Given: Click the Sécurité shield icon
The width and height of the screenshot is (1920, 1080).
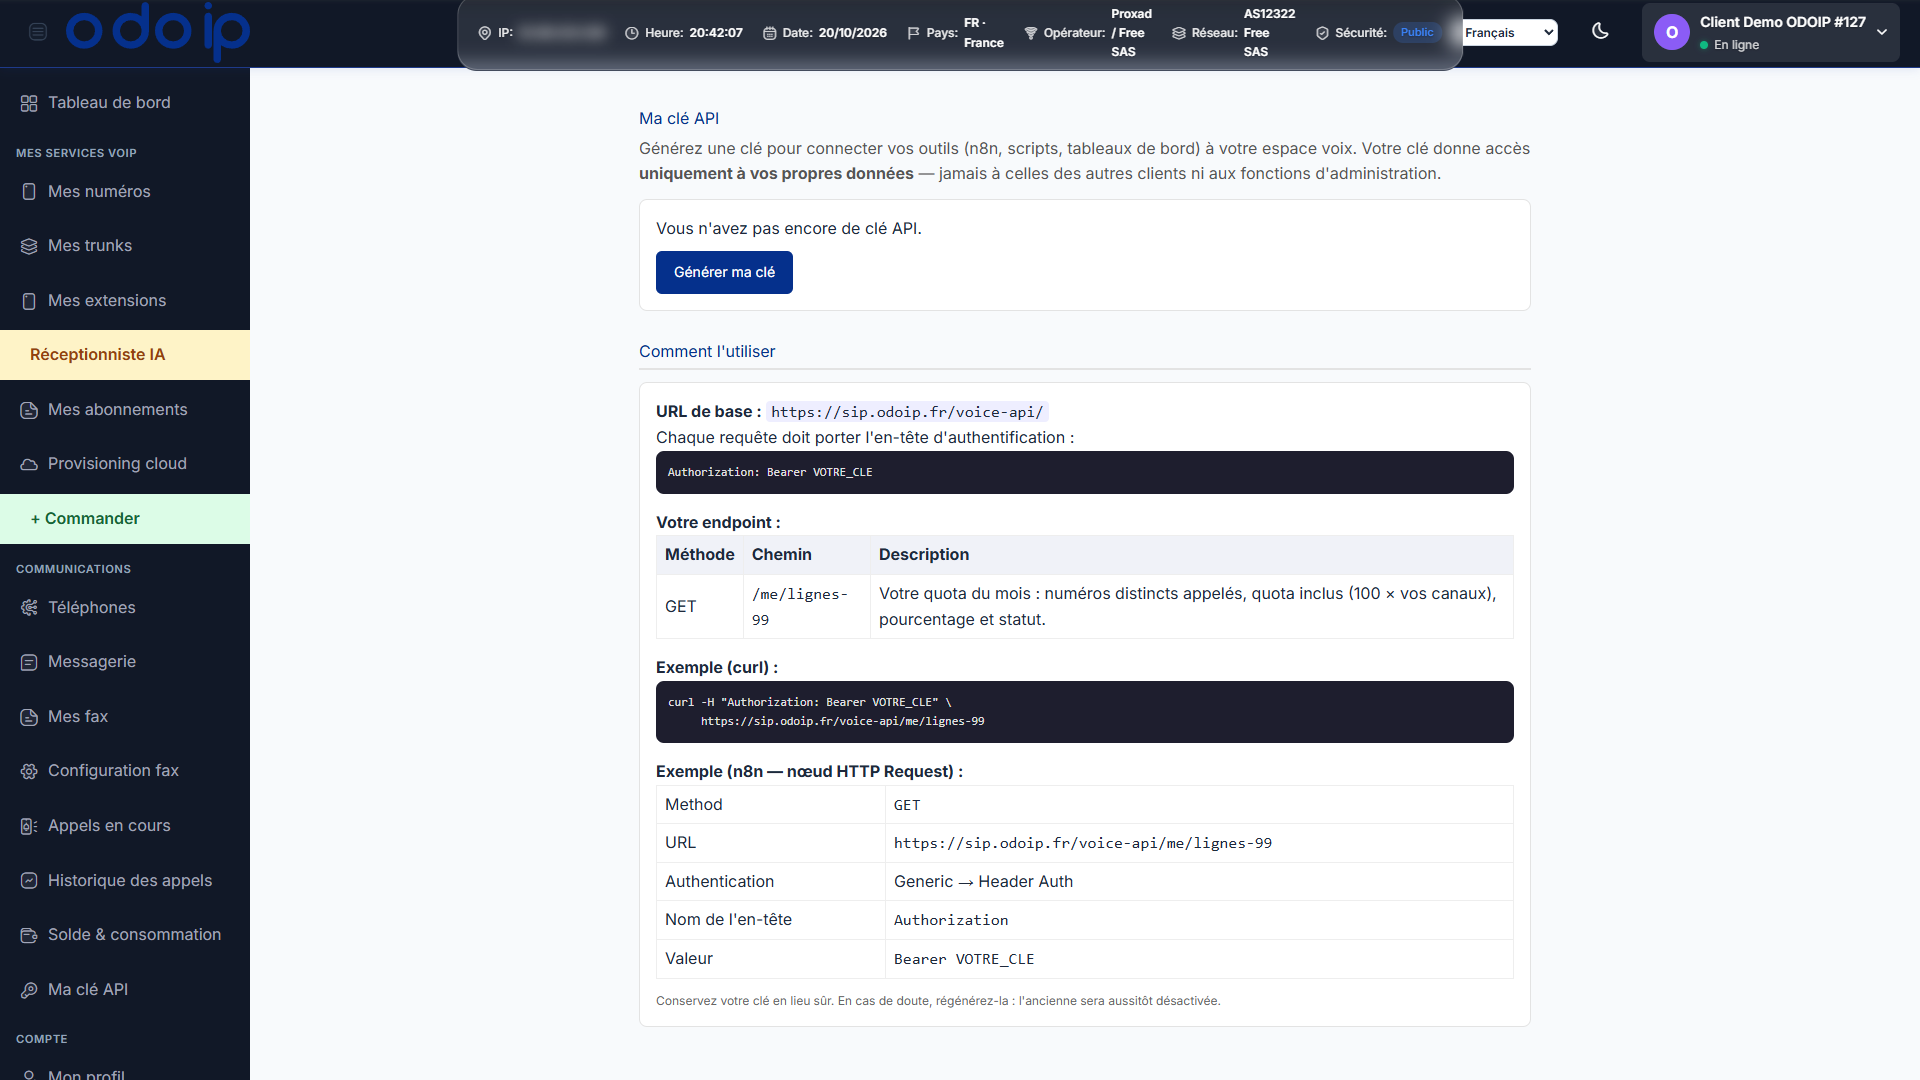Looking at the screenshot, I should pyautogui.click(x=1322, y=33).
